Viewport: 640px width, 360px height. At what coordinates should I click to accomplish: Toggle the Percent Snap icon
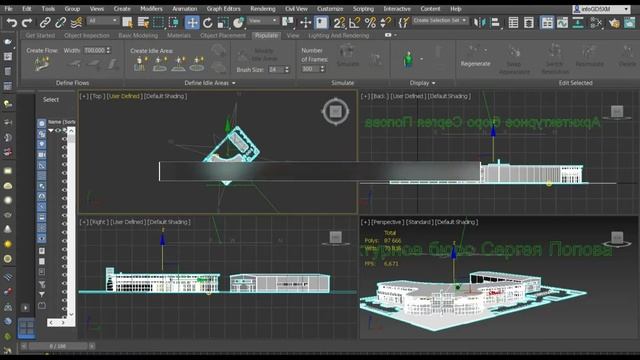[370, 22]
